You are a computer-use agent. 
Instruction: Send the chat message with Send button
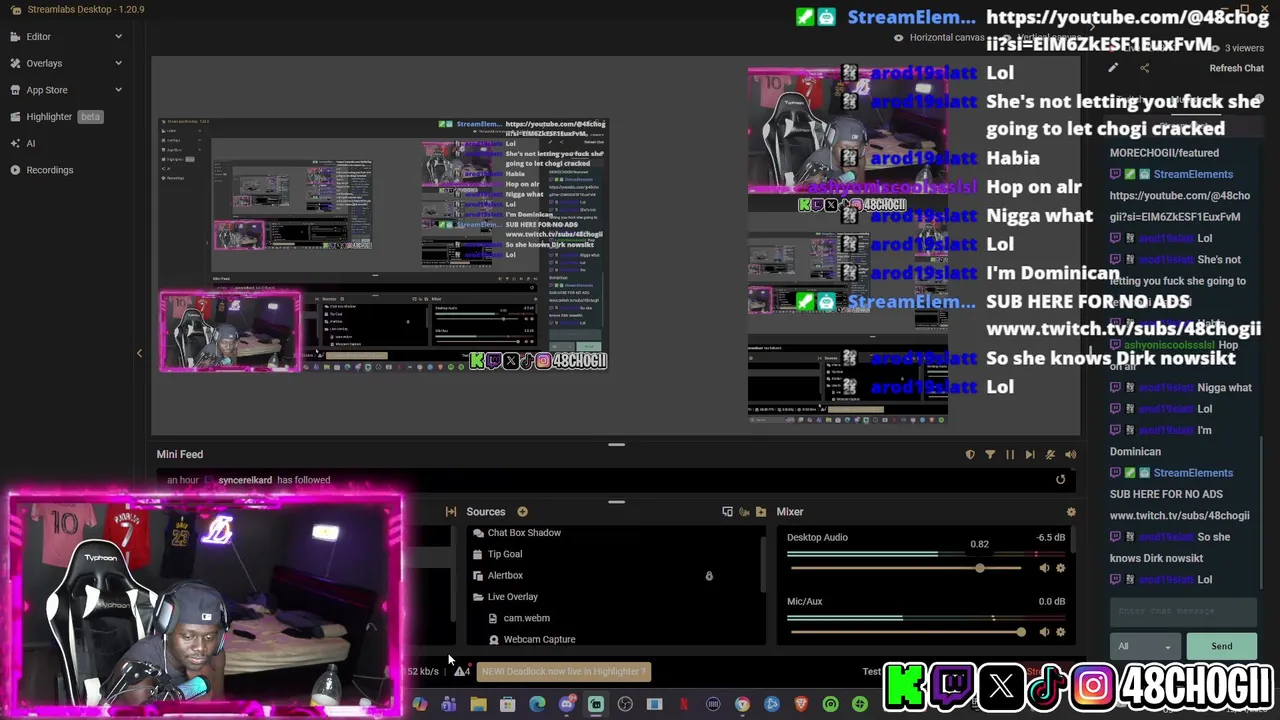[x=1221, y=646]
